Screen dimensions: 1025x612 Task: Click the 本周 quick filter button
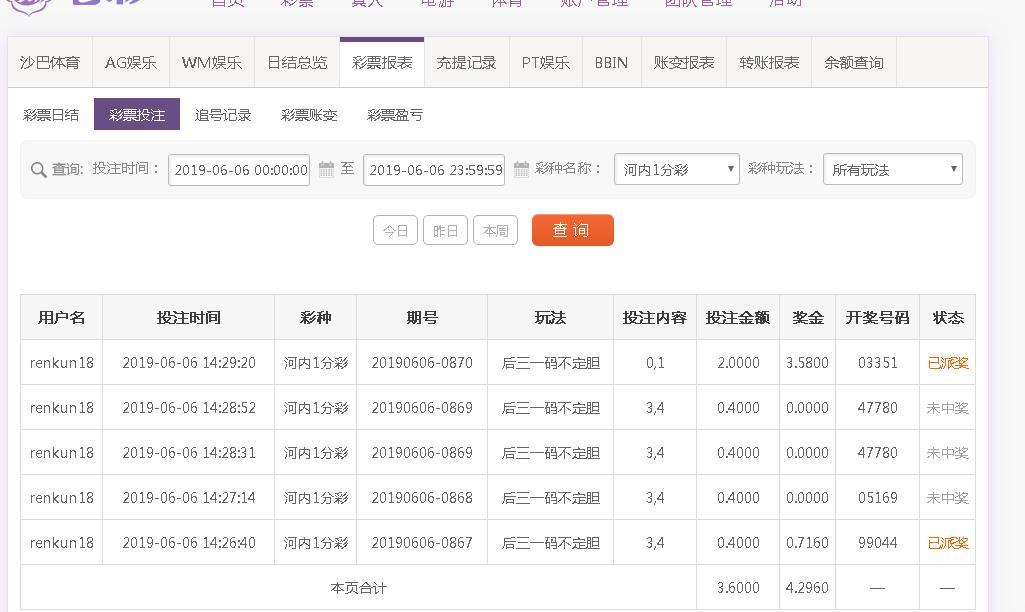pos(496,230)
